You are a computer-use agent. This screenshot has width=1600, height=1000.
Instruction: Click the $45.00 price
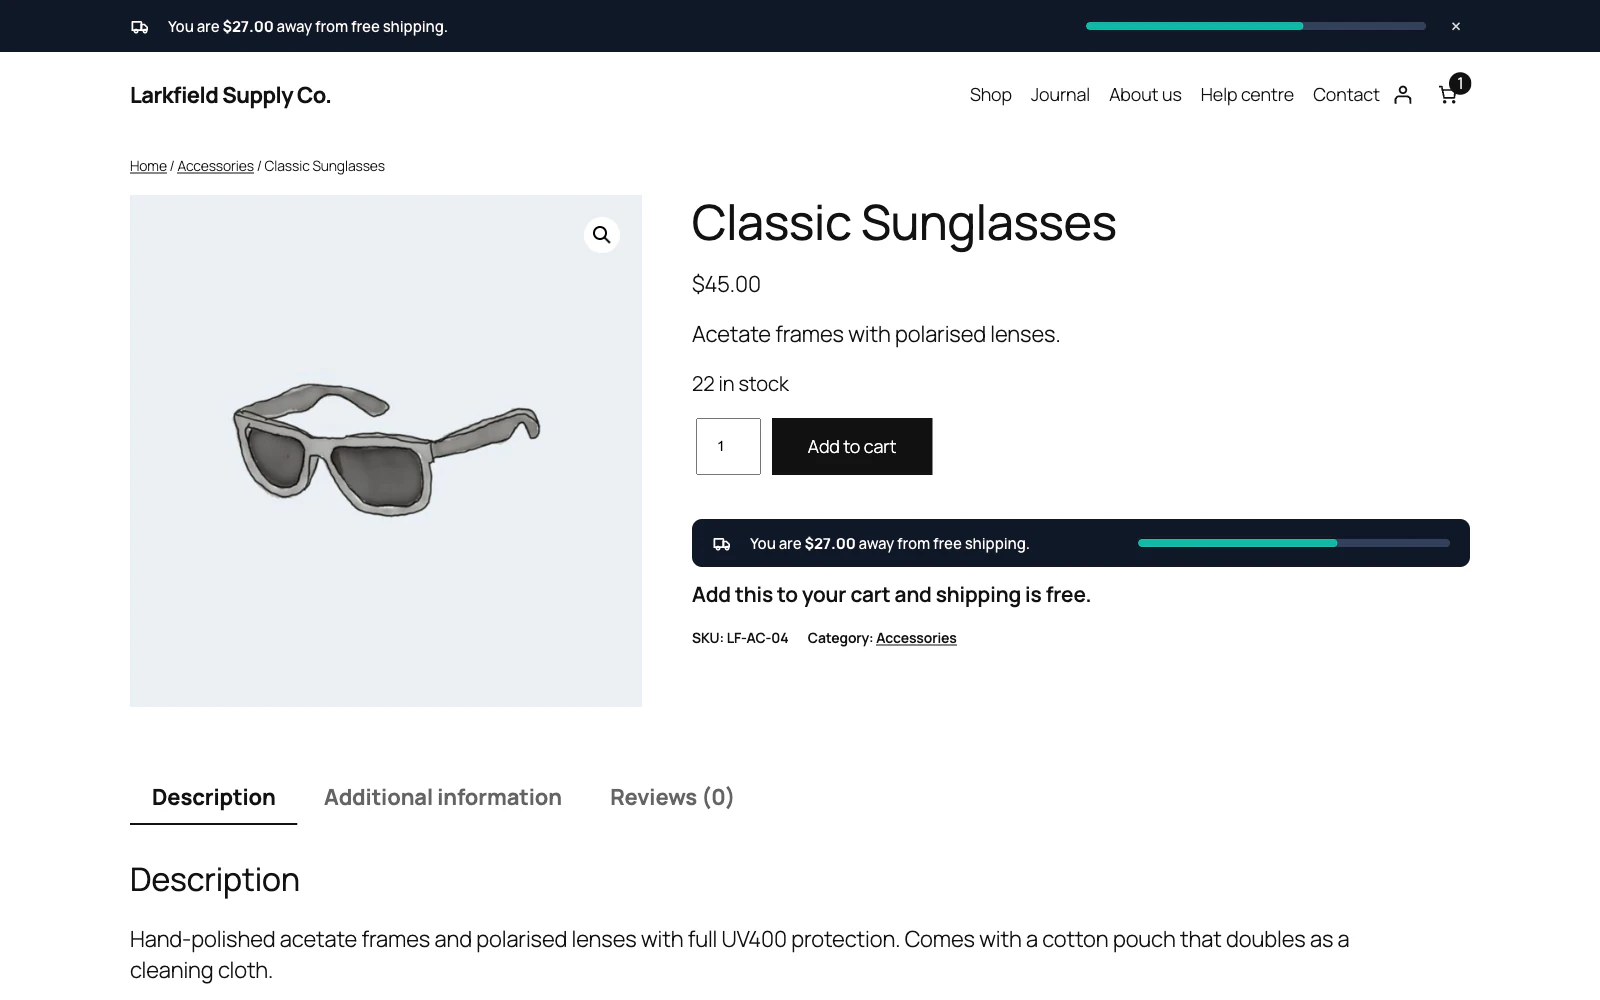click(x=726, y=285)
